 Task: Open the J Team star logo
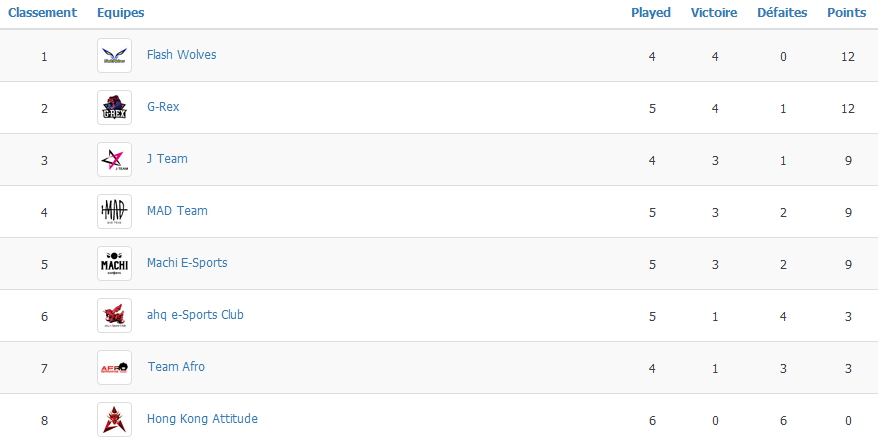pos(114,160)
